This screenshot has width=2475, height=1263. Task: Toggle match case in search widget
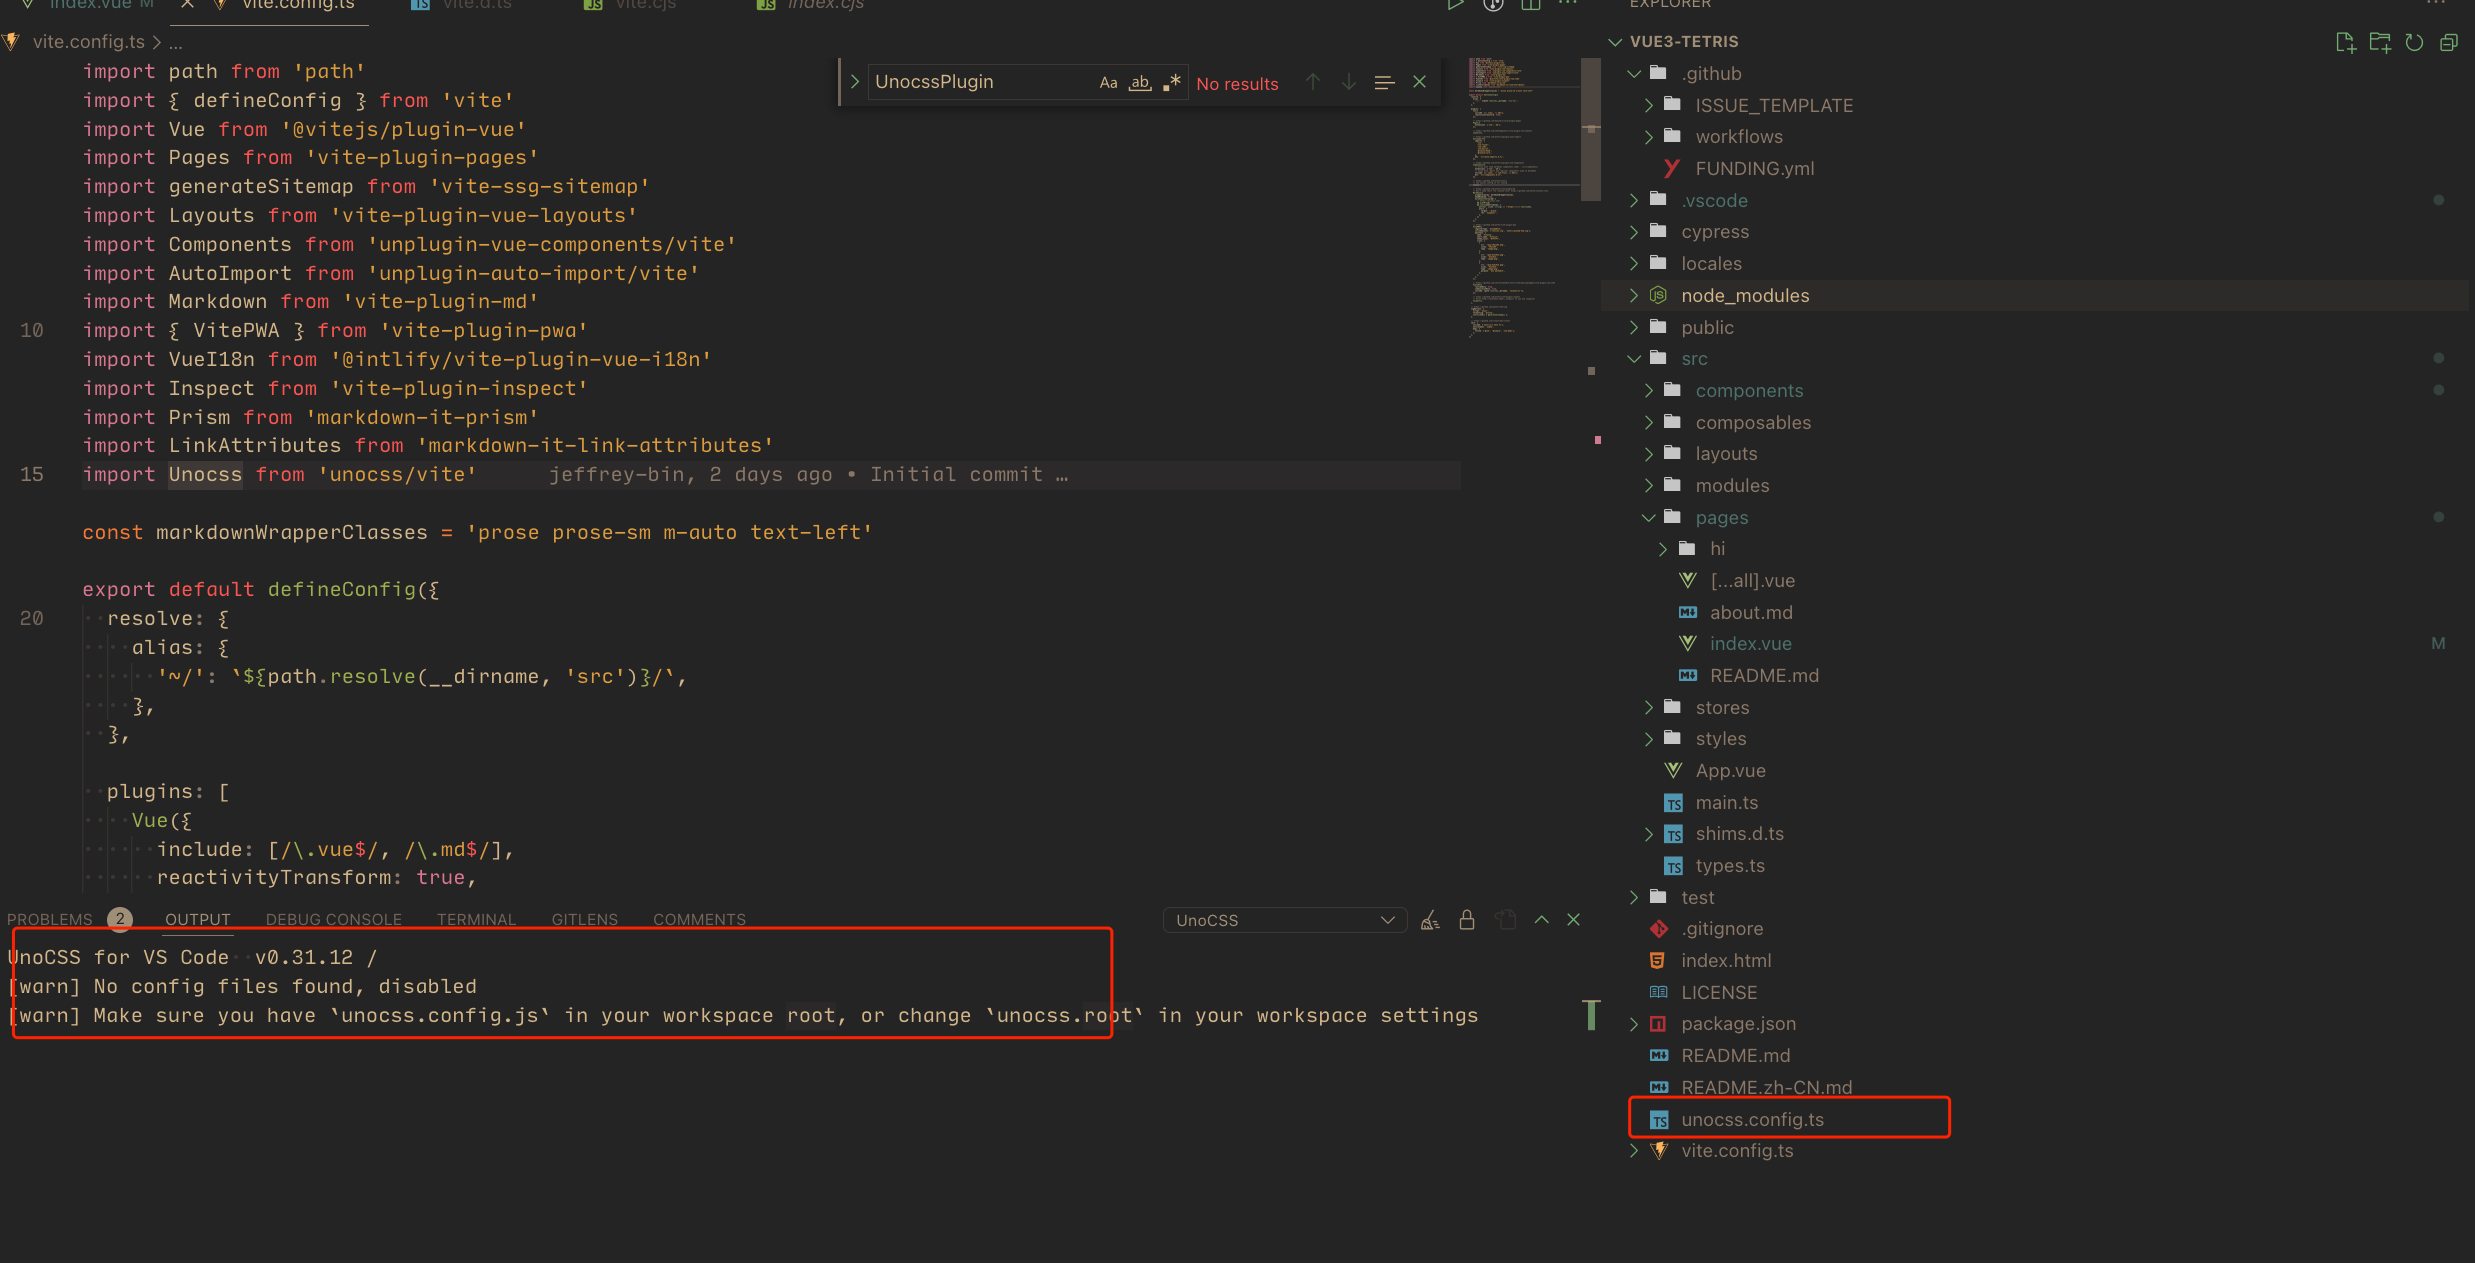point(1107,82)
